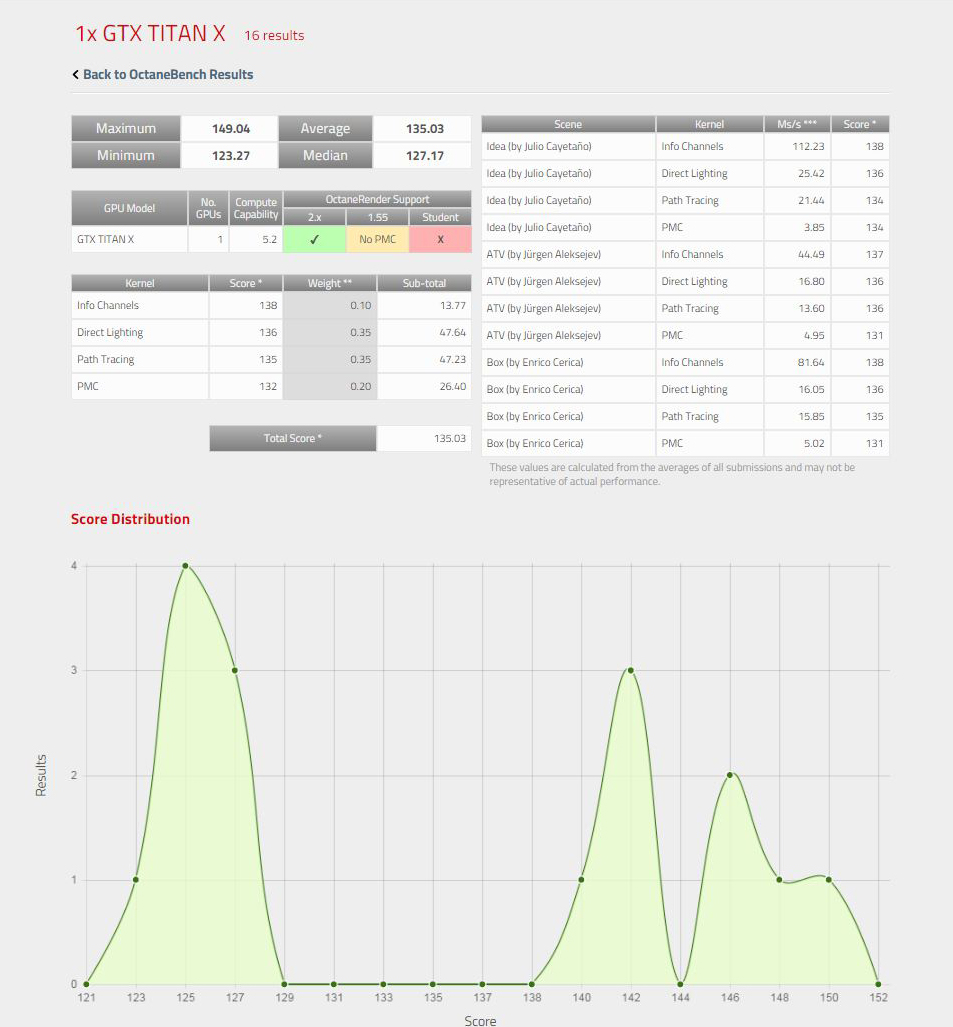The image size is (953, 1027).
Task: Click the Score Distribution heading
Action: pyautogui.click(x=130, y=519)
